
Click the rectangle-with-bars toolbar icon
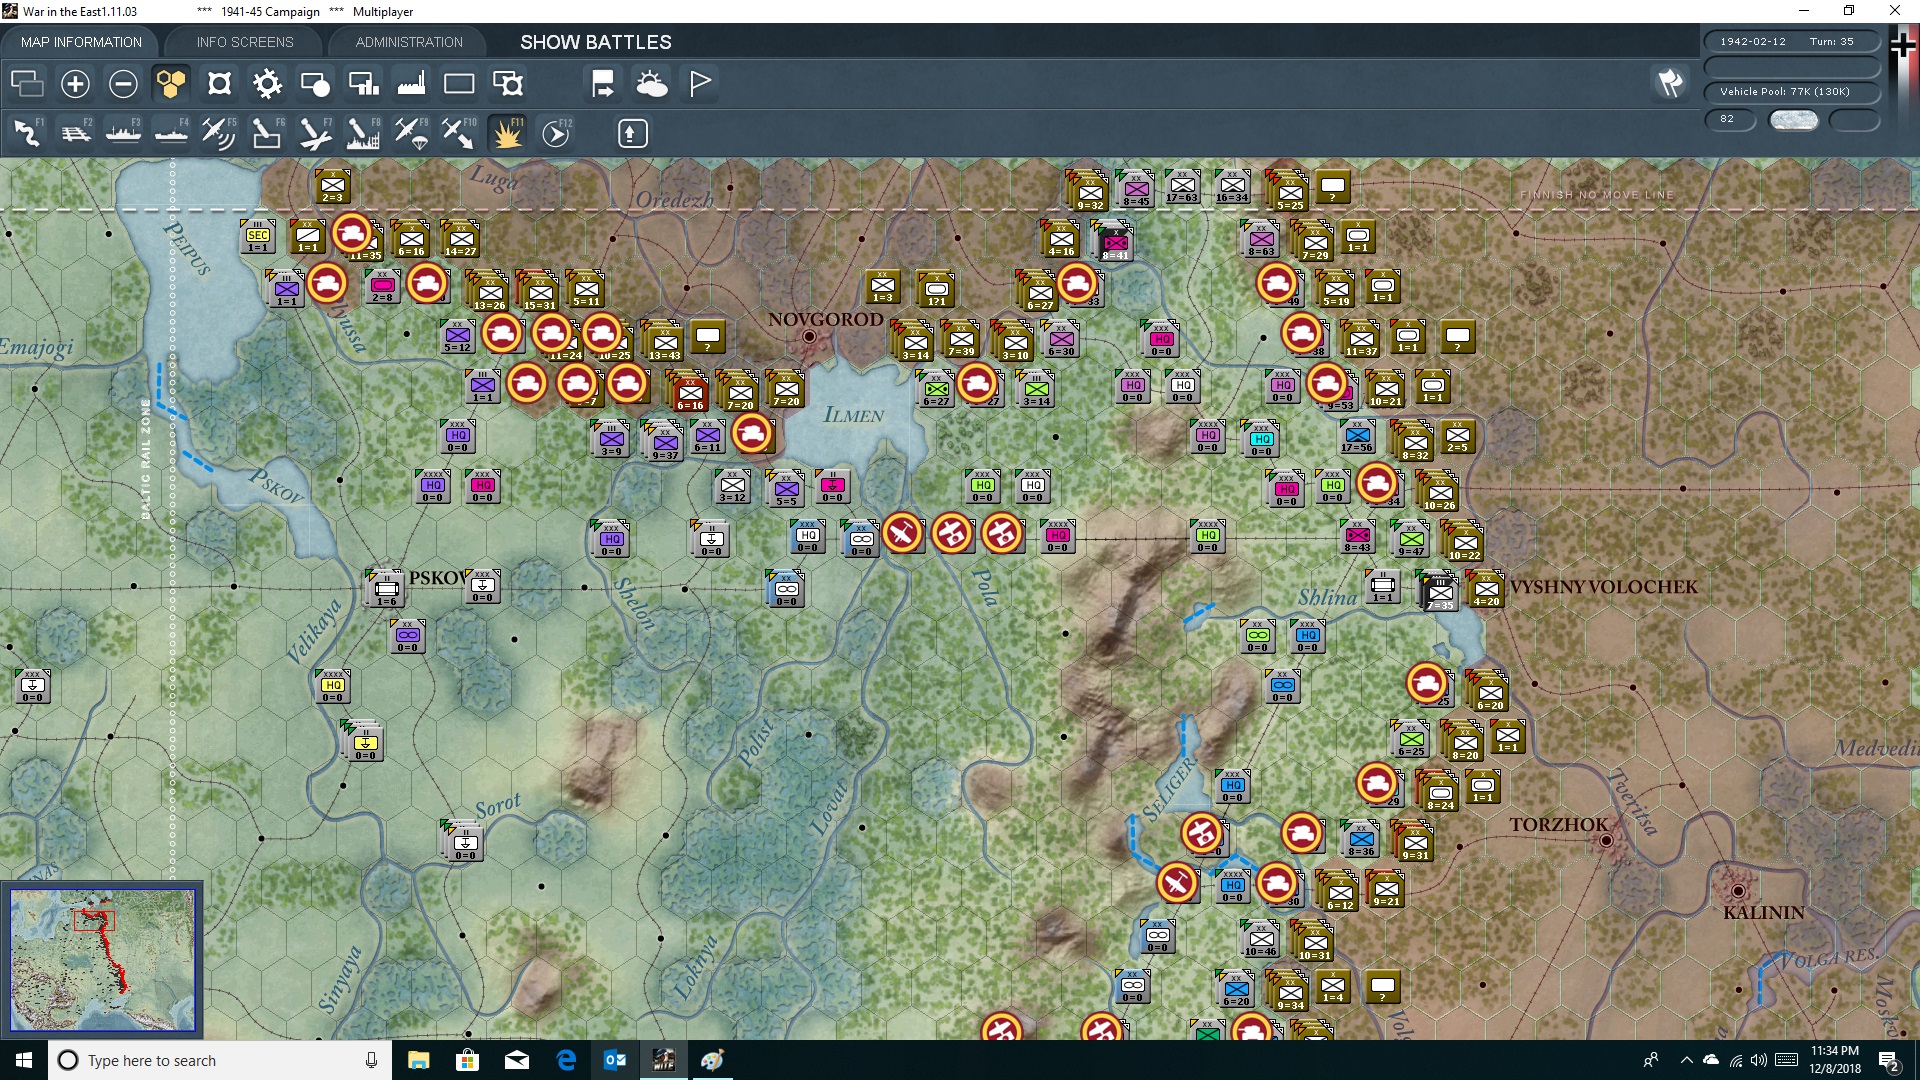363,84
